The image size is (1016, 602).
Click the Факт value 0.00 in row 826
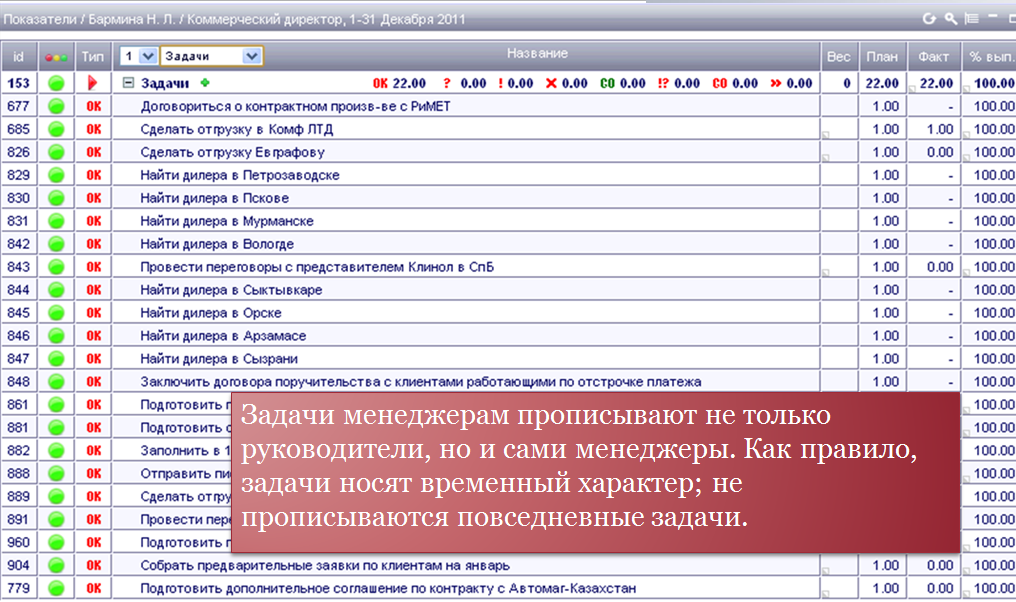(x=940, y=152)
